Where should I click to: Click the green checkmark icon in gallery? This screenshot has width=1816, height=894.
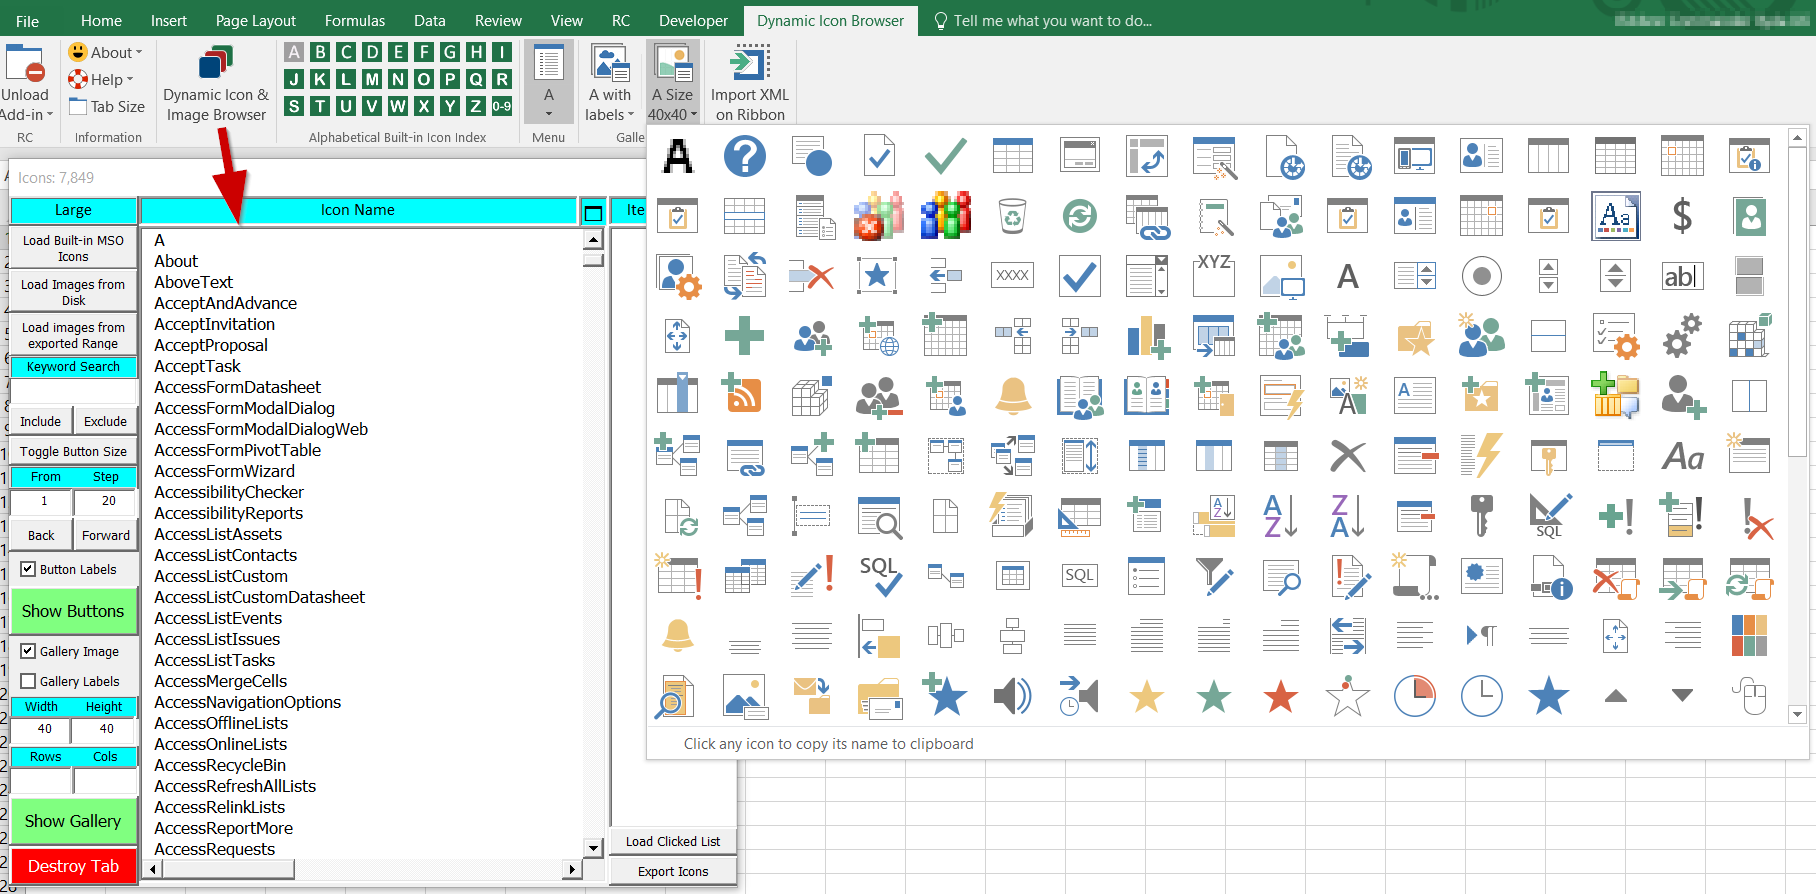pos(946,156)
